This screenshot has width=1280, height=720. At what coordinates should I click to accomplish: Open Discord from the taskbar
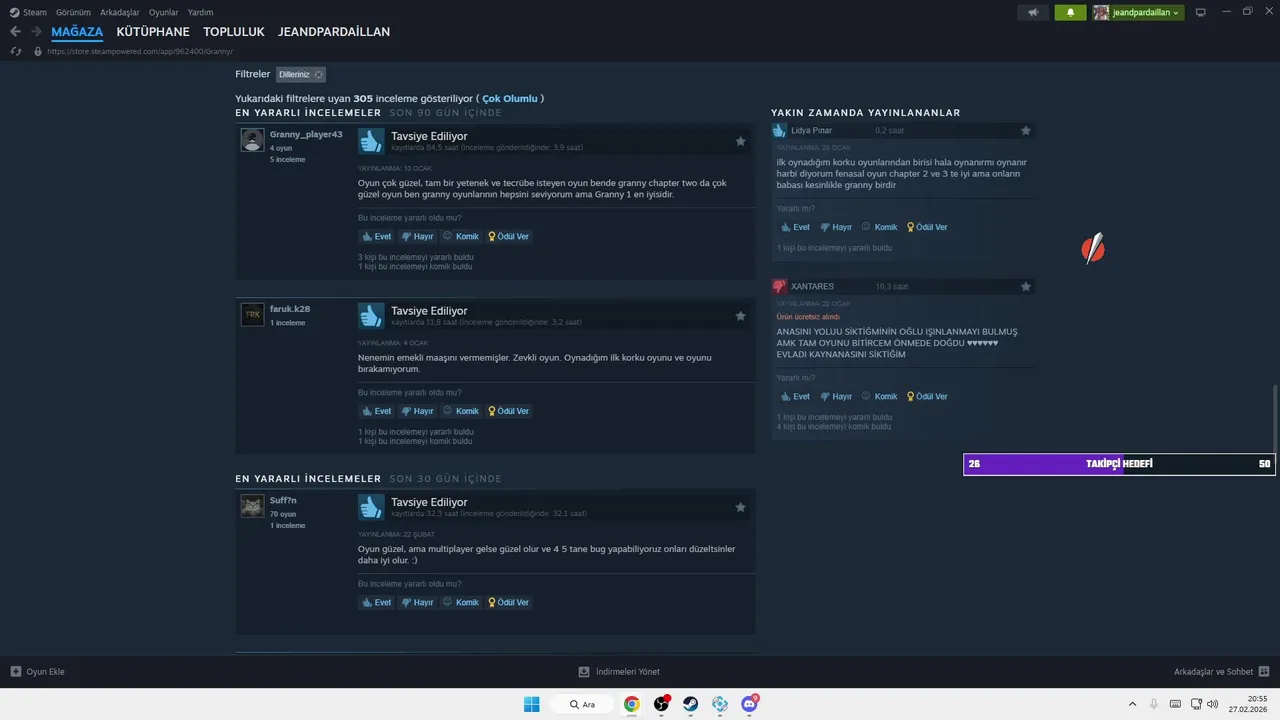point(750,704)
